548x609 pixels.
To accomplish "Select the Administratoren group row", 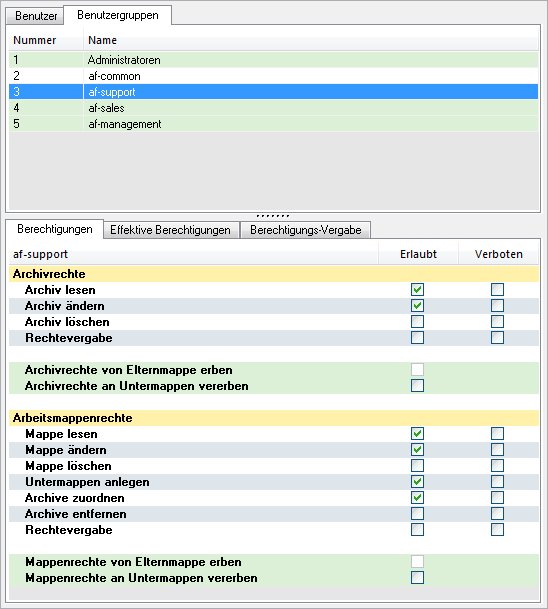I will (x=274, y=60).
